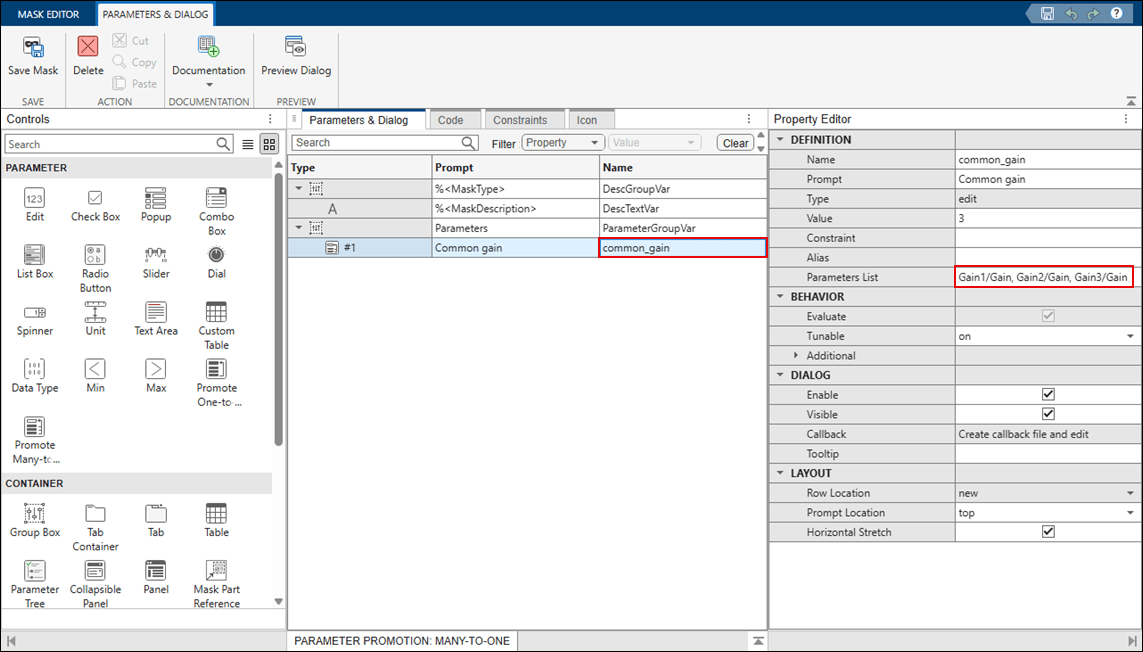Add a Radio Button control
The width and height of the screenshot is (1143, 652).
point(95,268)
